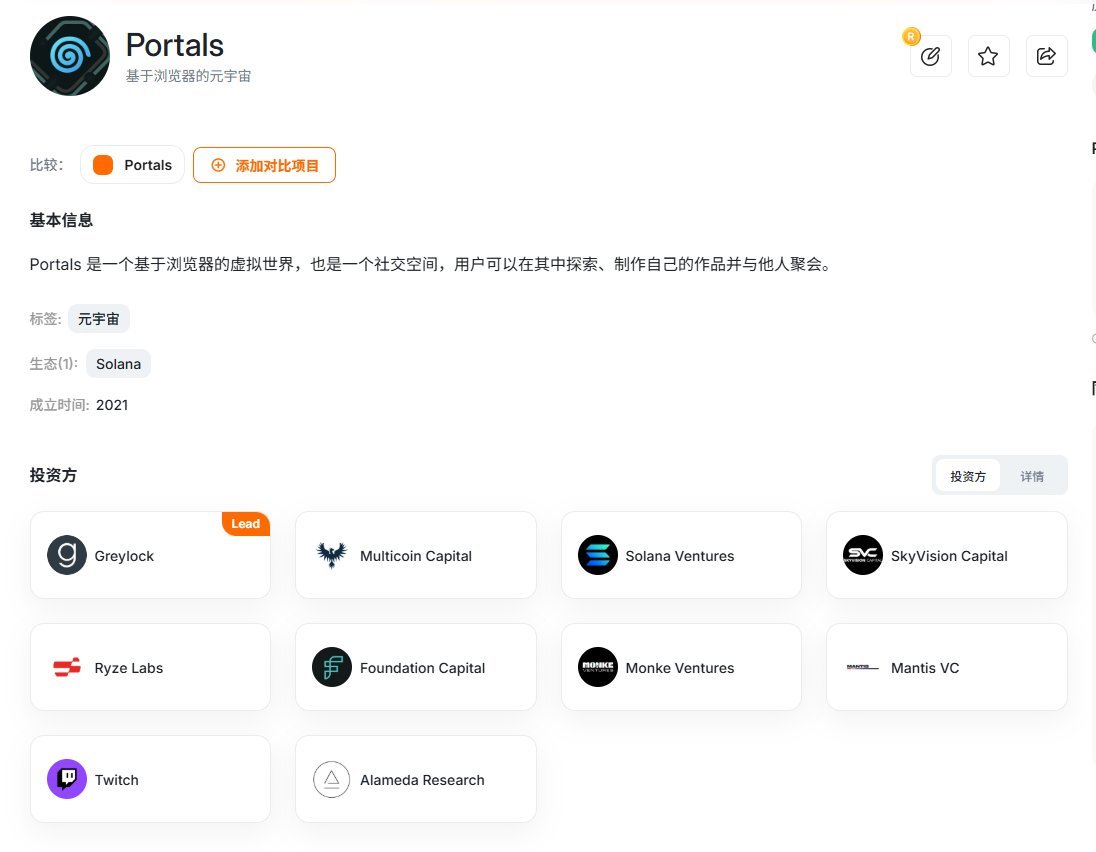Open the Monke Ventures card

click(682, 667)
